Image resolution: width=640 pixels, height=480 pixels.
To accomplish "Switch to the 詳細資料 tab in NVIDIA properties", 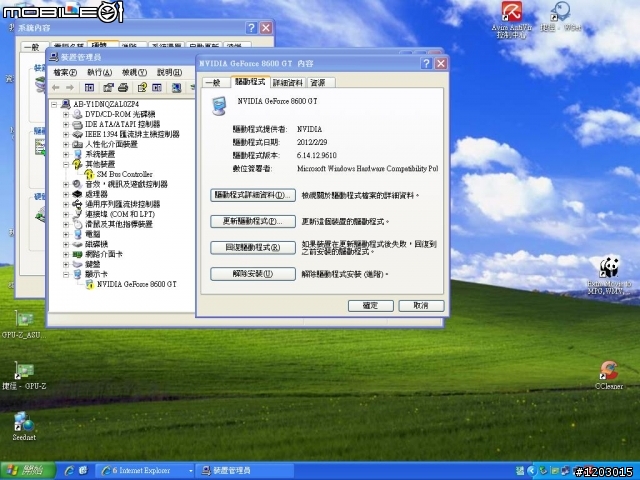I will [288, 83].
